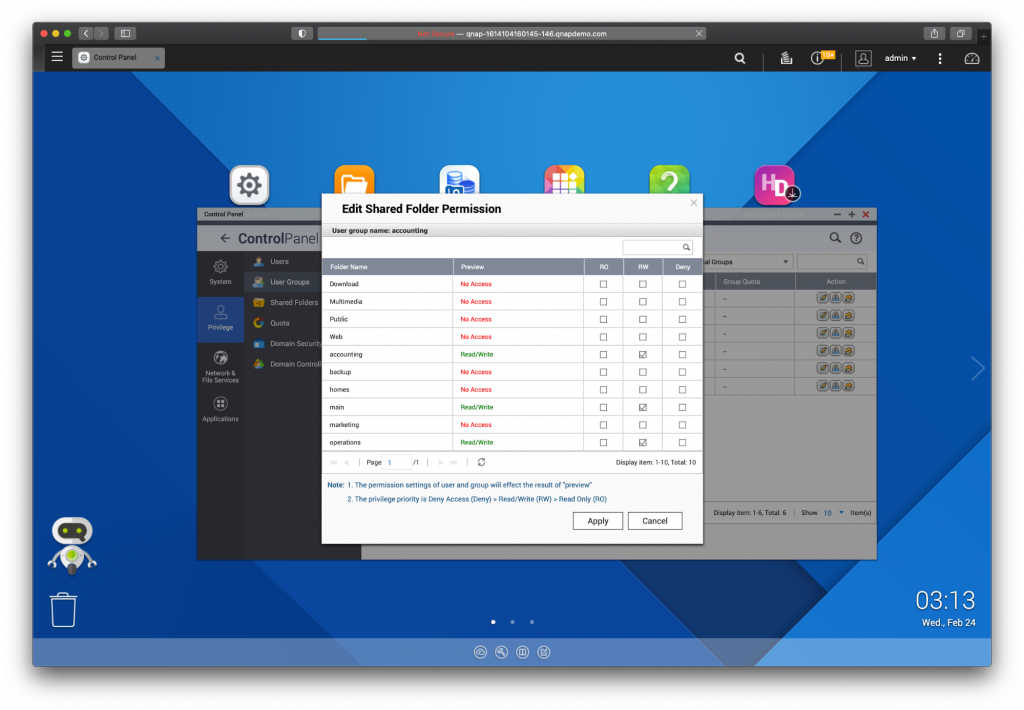Toggle Safari sidebar button
This screenshot has height=710, width=1024.
tap(125, 33)
